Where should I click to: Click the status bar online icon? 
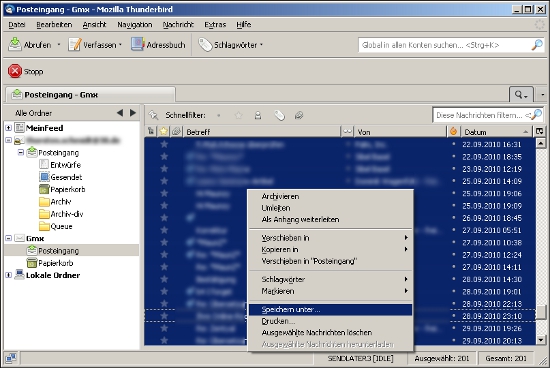pyautogui.click(x=11, y=358)
